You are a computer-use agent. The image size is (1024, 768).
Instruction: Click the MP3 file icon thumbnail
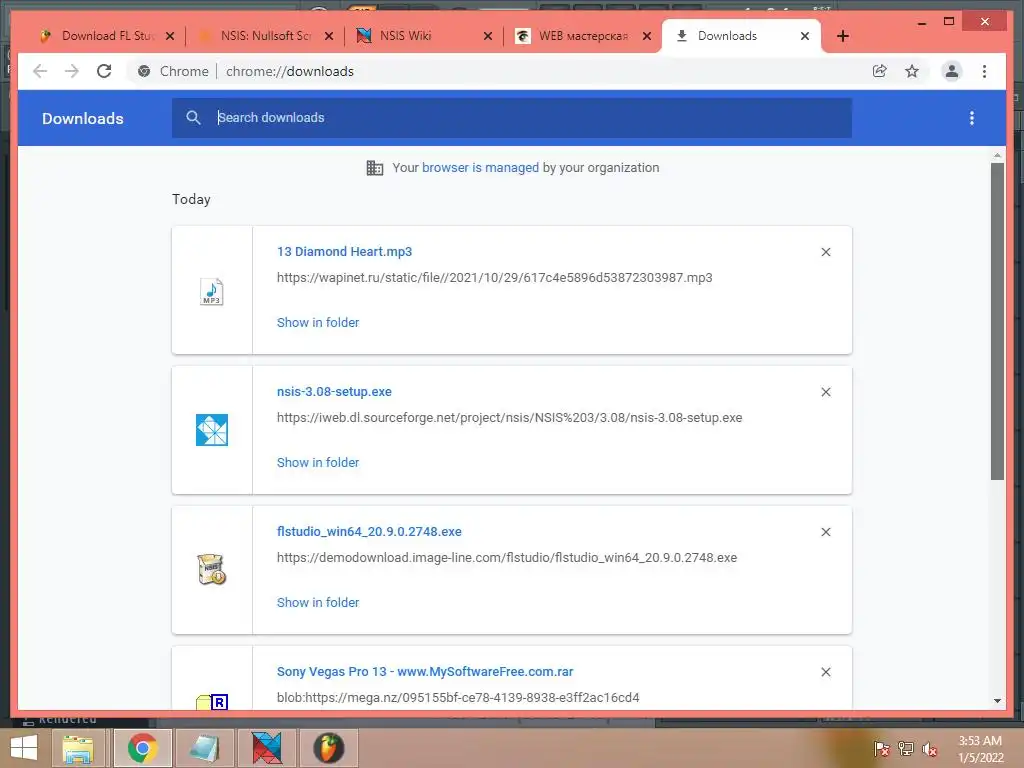[x=212, y=291]
